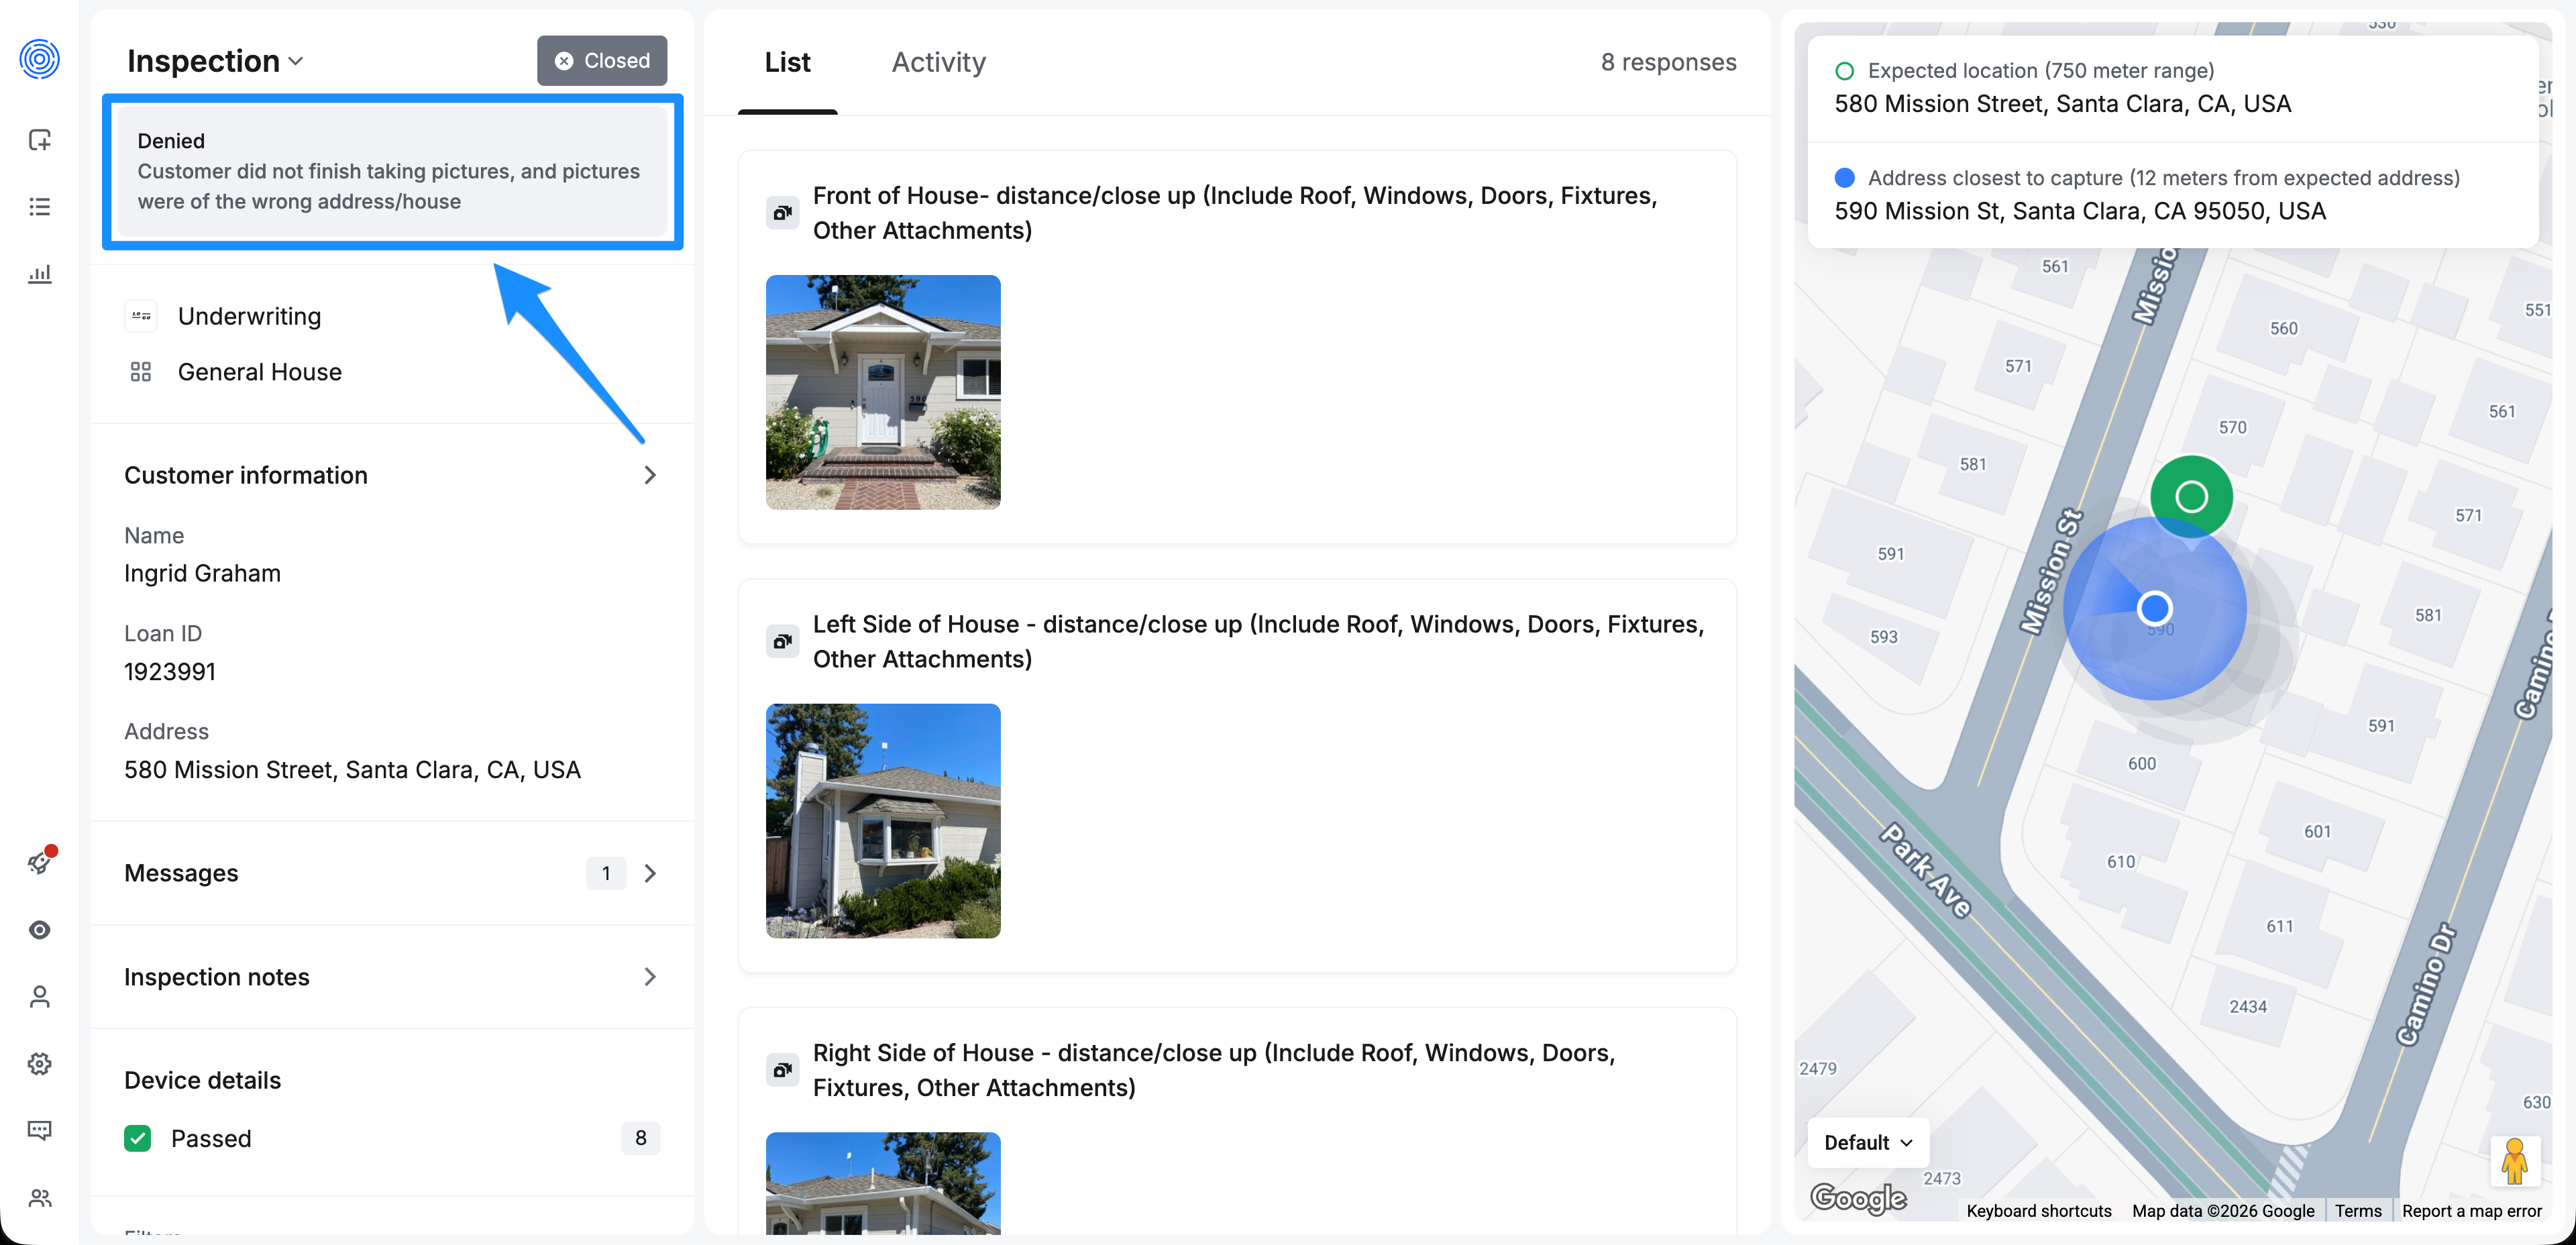2576x1245 pixels.
Task: Click the Closed status button
Action: point(602,61)
